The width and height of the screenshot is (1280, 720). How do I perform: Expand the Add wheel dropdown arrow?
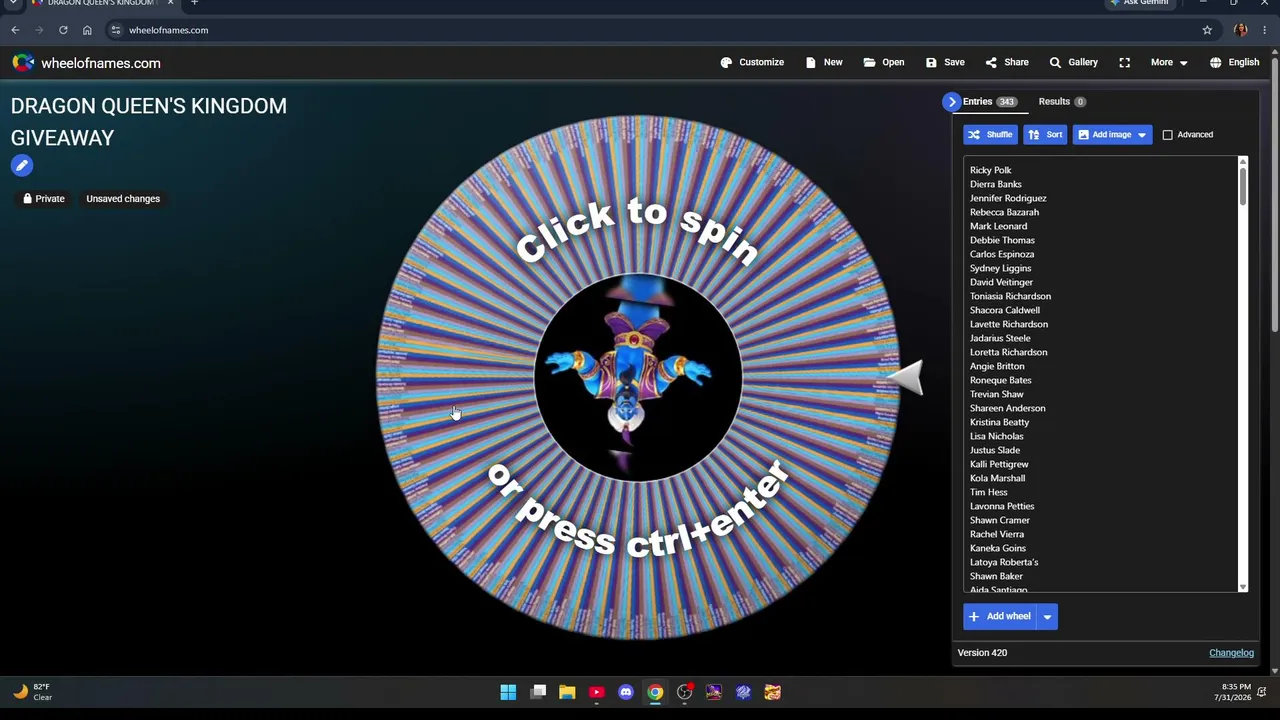pyautogui.click(x=1047, y=616)
